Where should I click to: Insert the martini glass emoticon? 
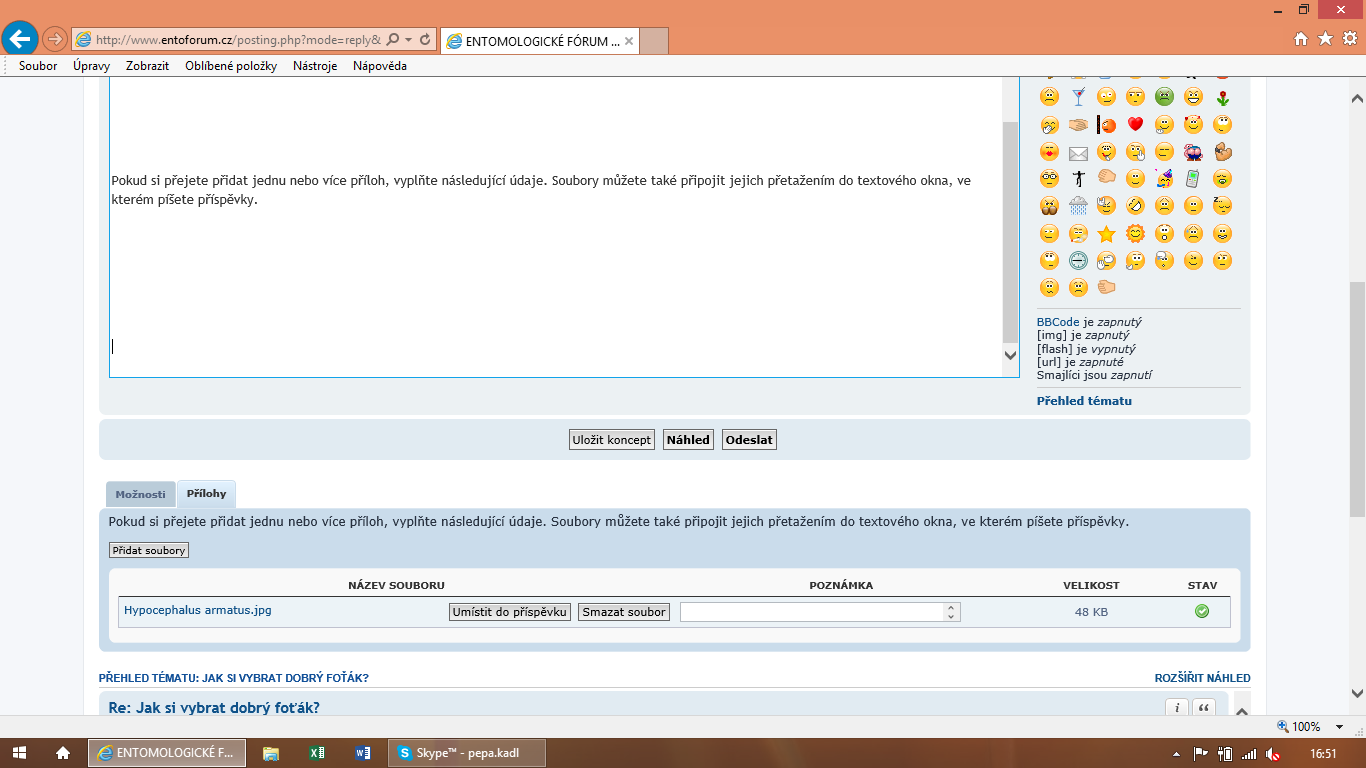pos(1078,97)
